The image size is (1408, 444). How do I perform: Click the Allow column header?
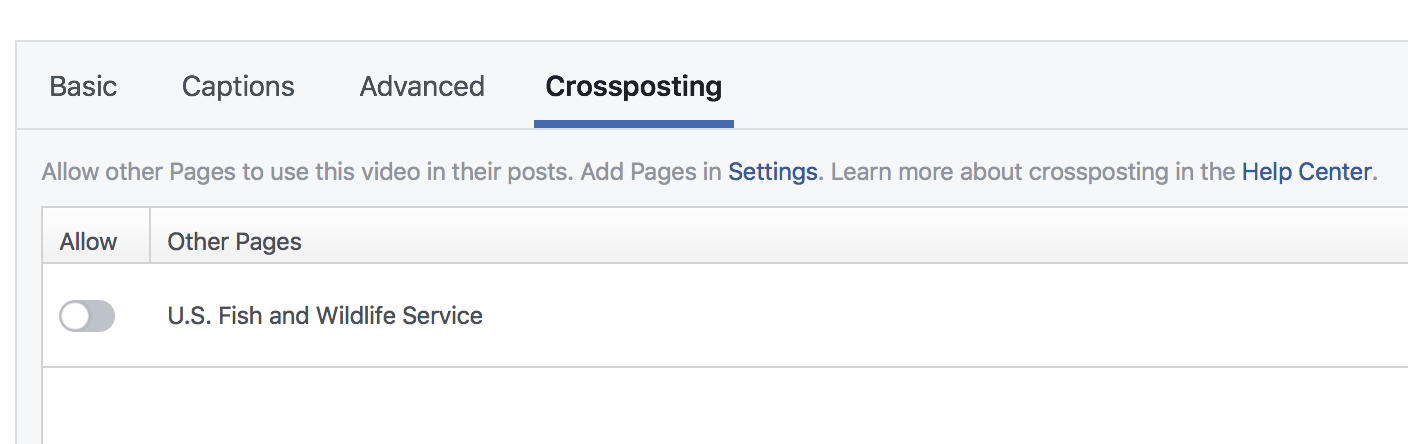point(88,241)
